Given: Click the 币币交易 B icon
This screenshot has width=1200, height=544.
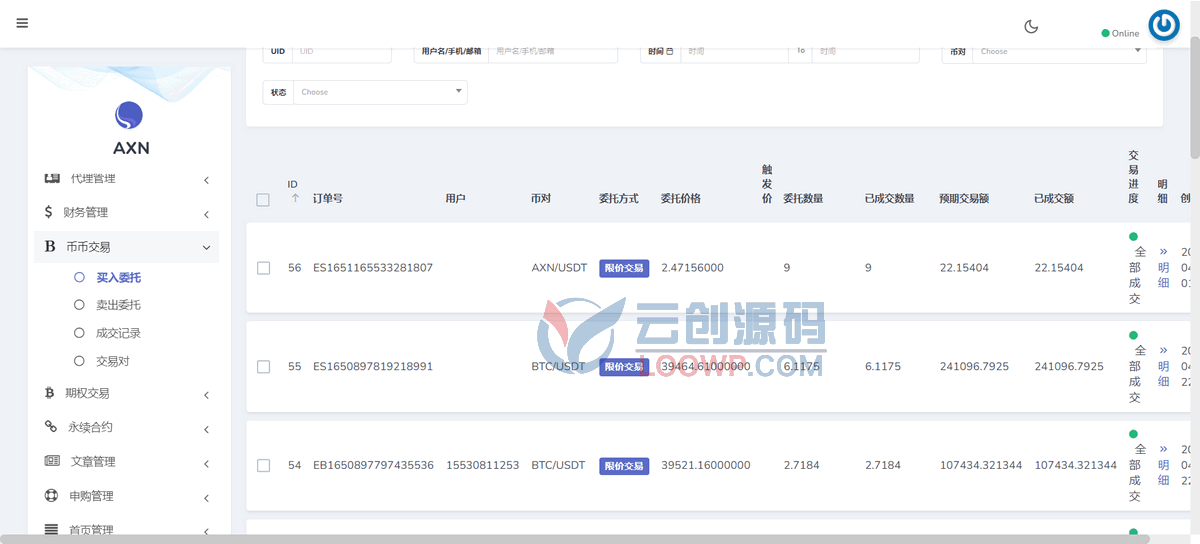Looking at the screenshot, I should tap(50, 246).
